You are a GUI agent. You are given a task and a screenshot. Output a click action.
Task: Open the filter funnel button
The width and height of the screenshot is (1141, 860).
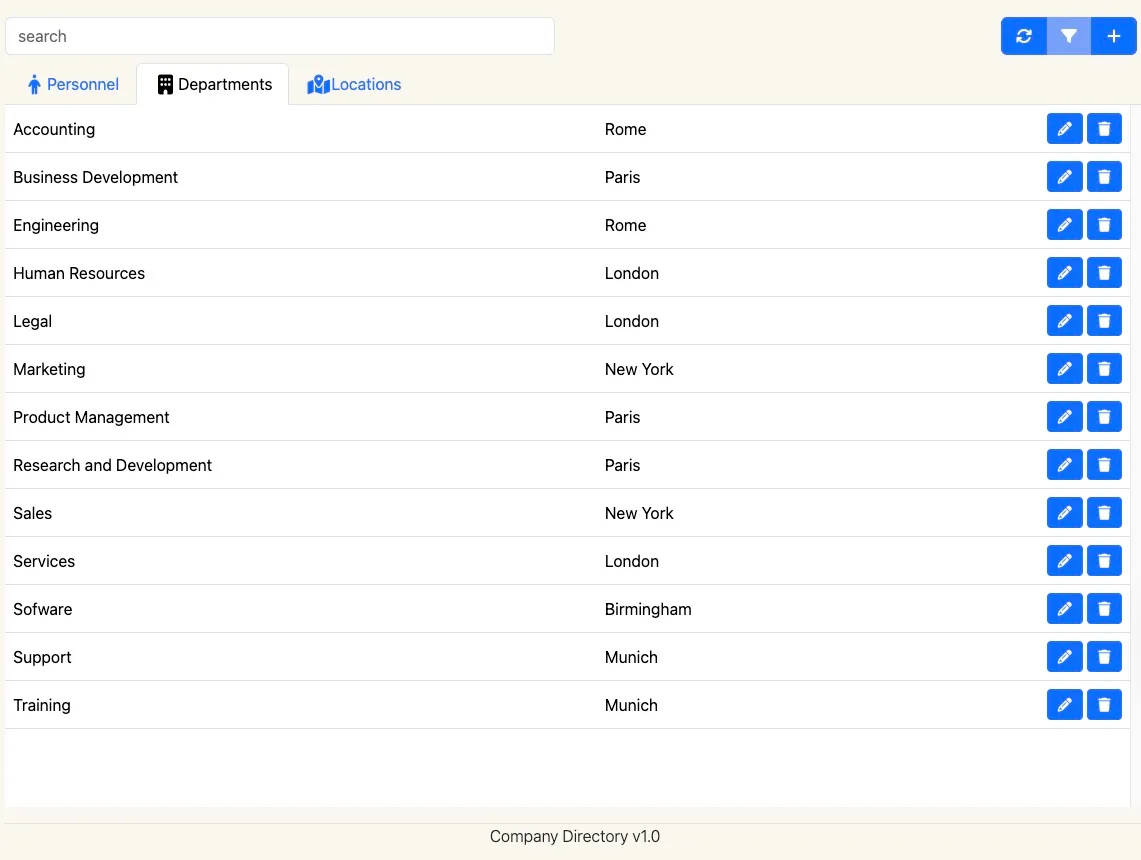[1069, 36]
